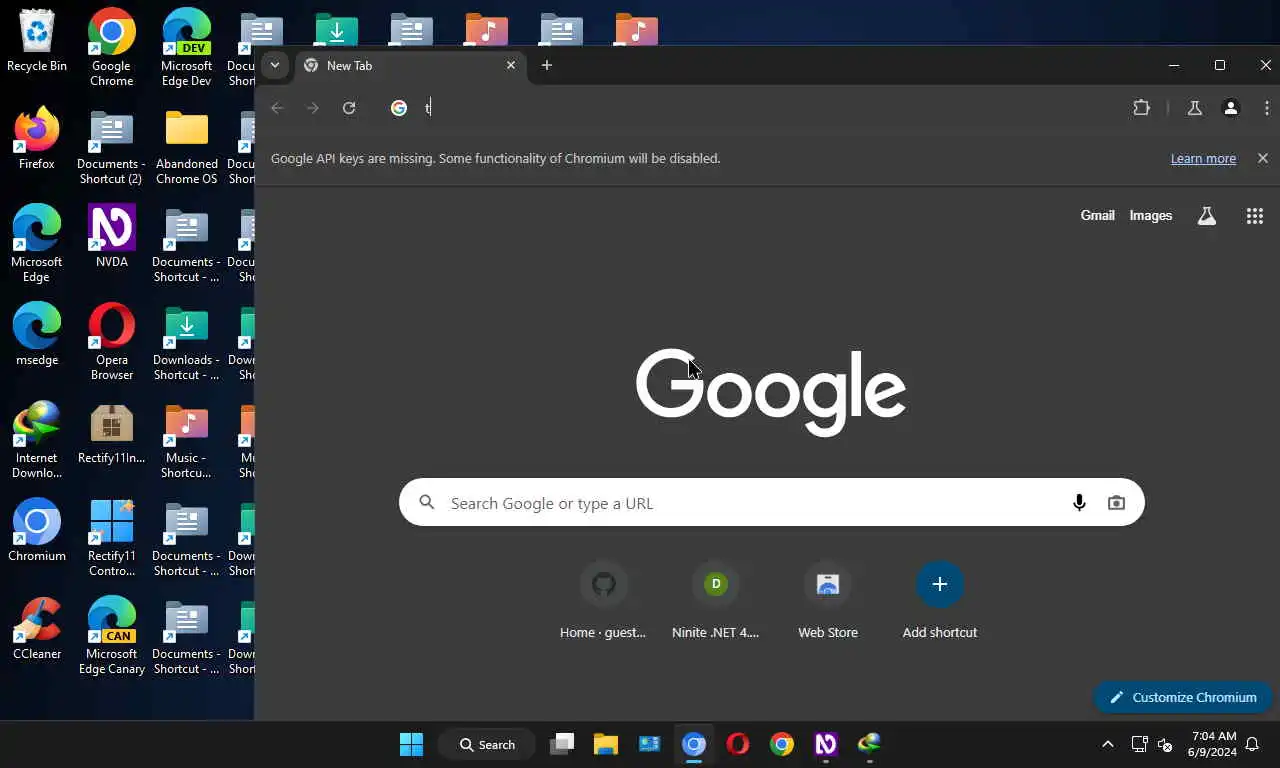The image size is (1280, 768).
Task: Reload the page with the refresh icon
Action: coord(349,108)
